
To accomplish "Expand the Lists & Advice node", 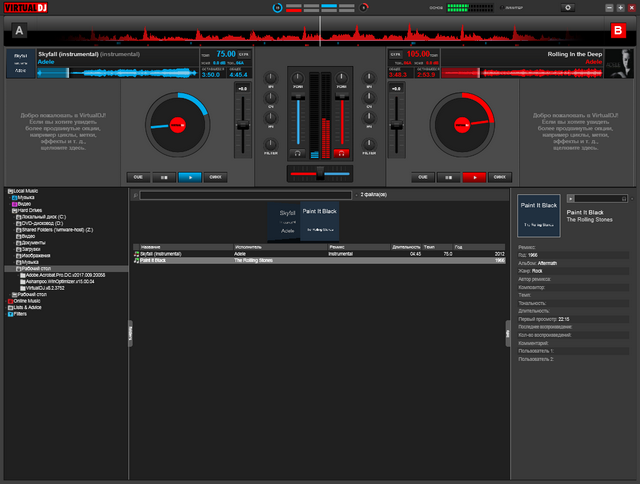I will 6,308.
